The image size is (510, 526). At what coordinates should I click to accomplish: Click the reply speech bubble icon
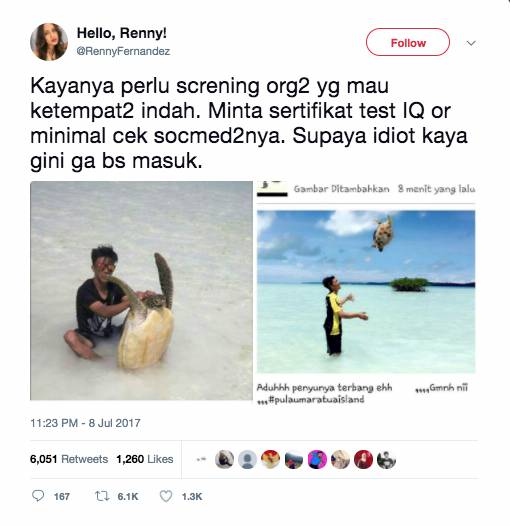(x=38, y=496)
